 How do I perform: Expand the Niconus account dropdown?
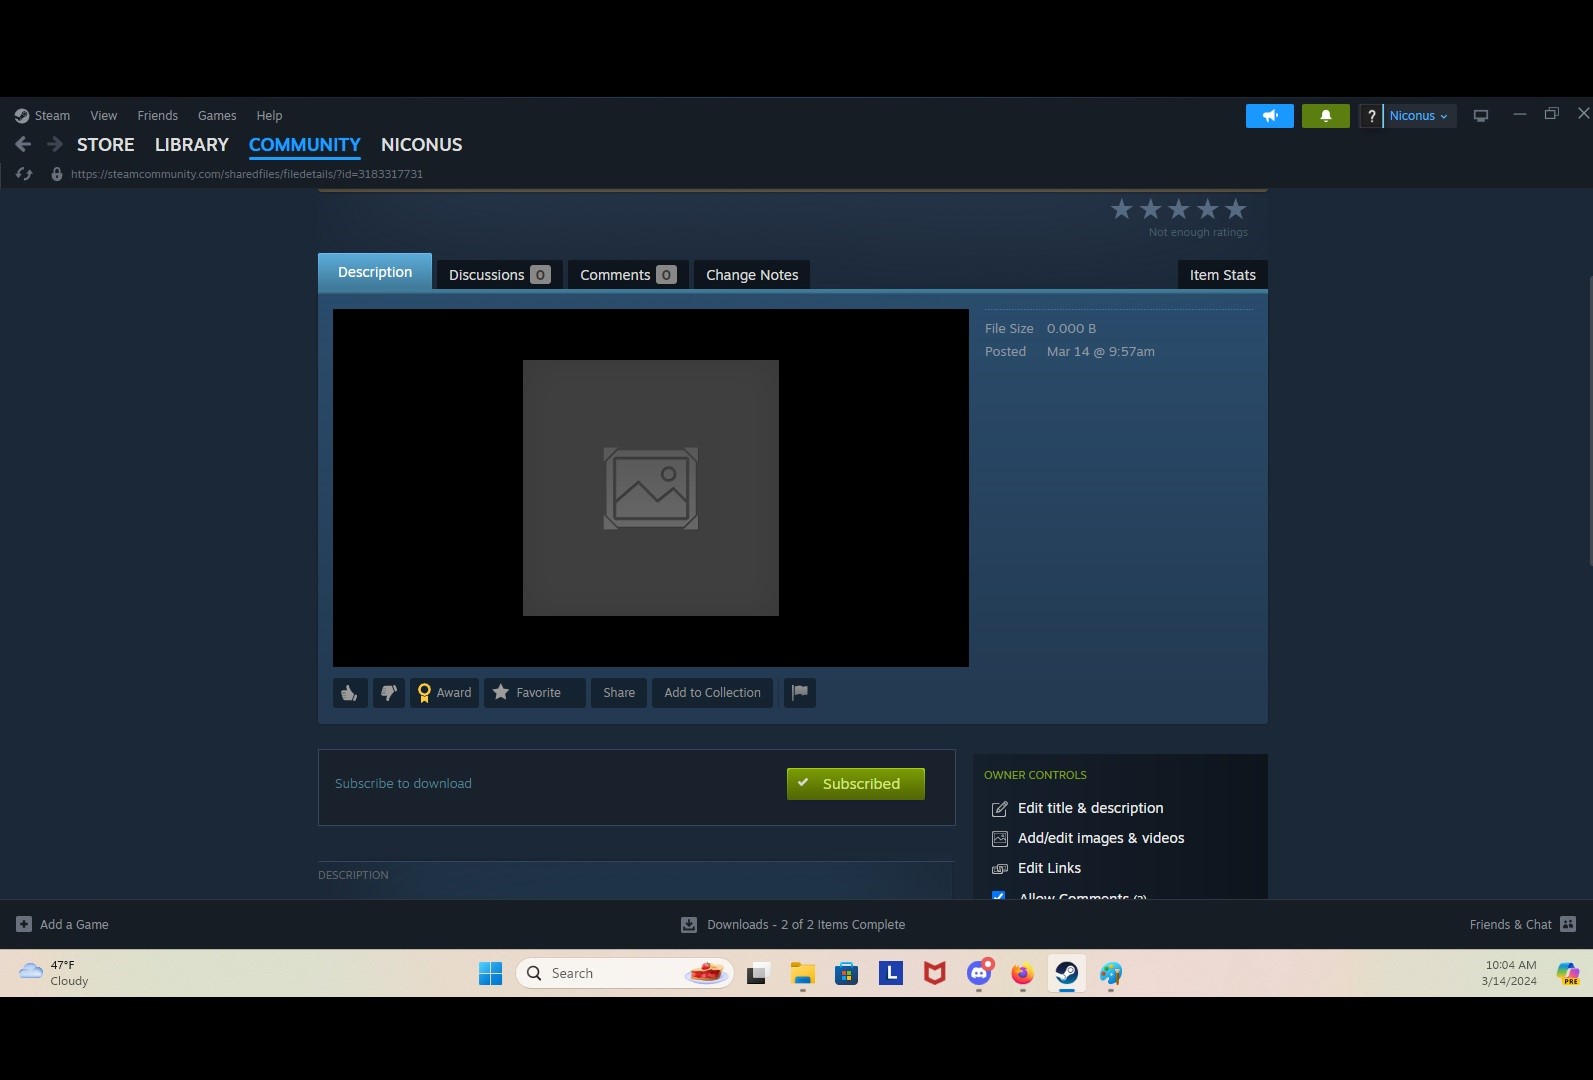pyautogui.click(x=1418, y=116)
